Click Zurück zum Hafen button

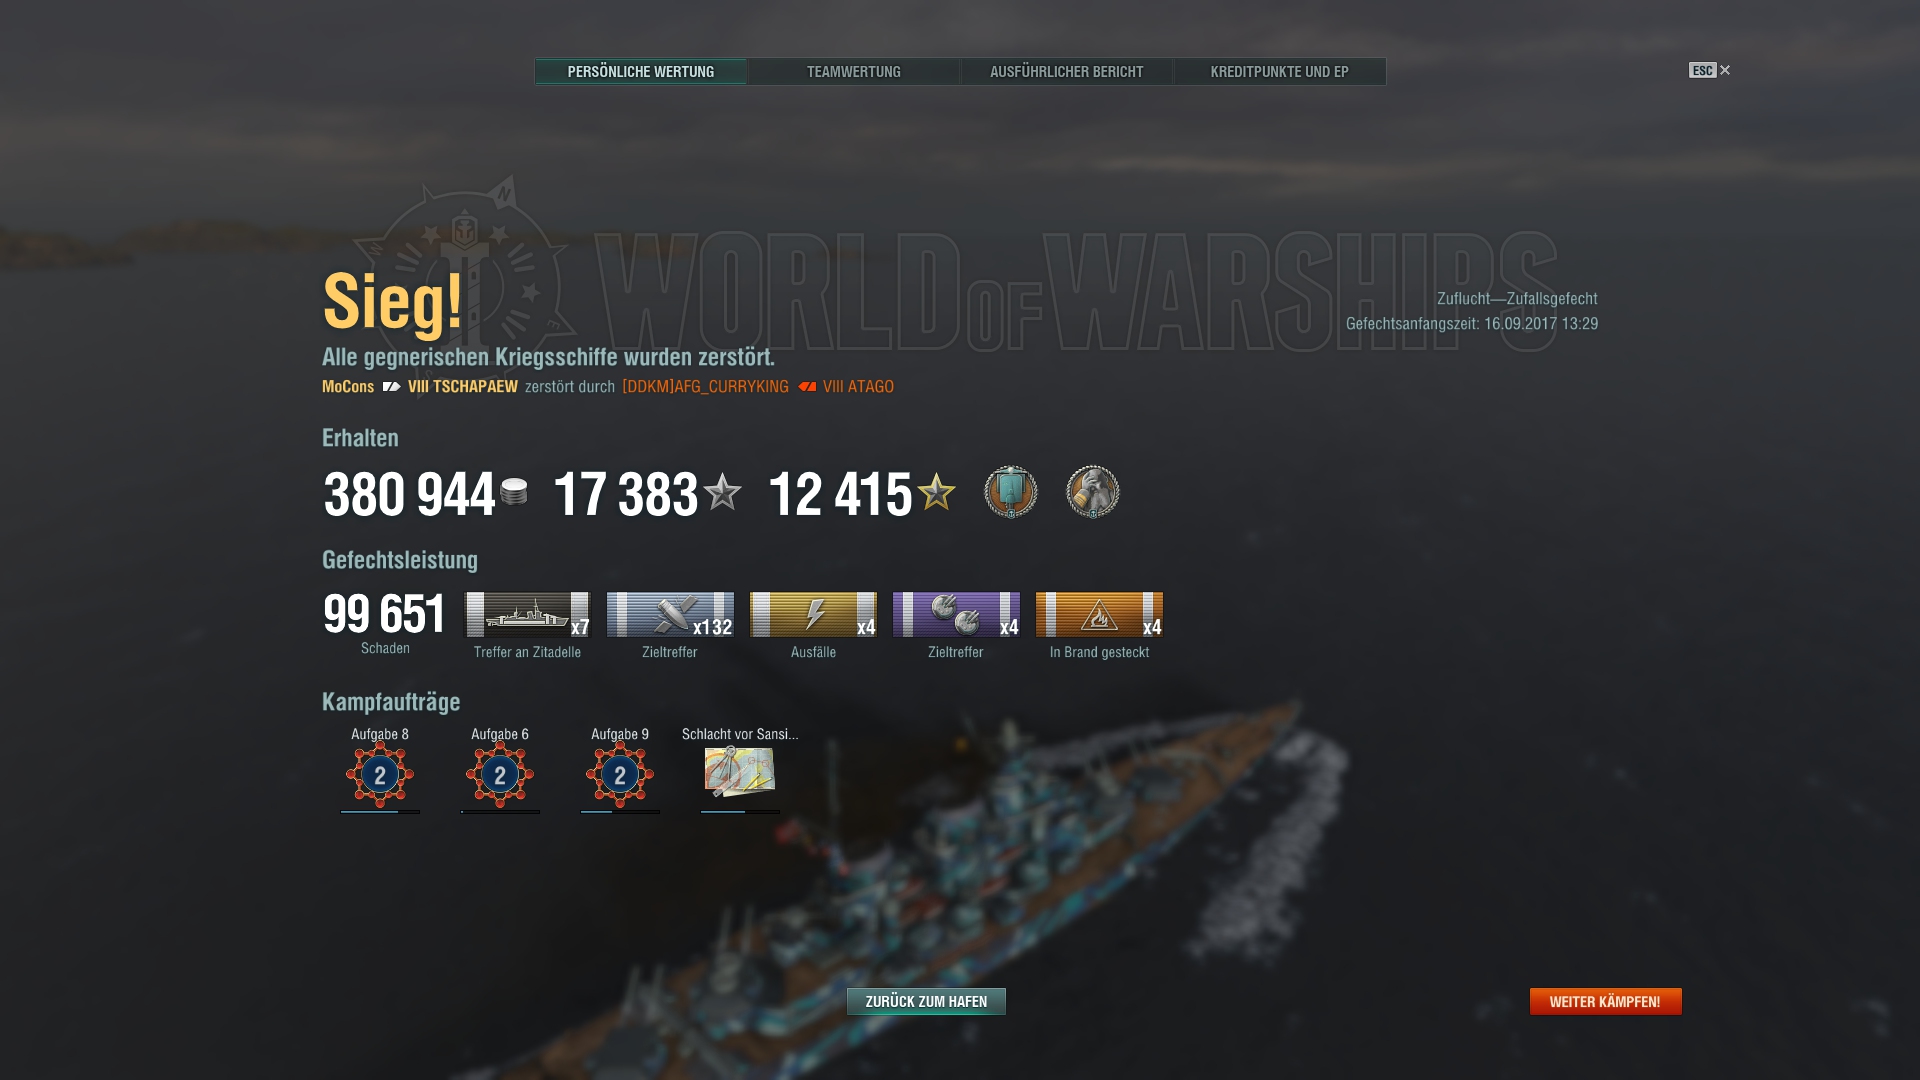coord(926,1001)
